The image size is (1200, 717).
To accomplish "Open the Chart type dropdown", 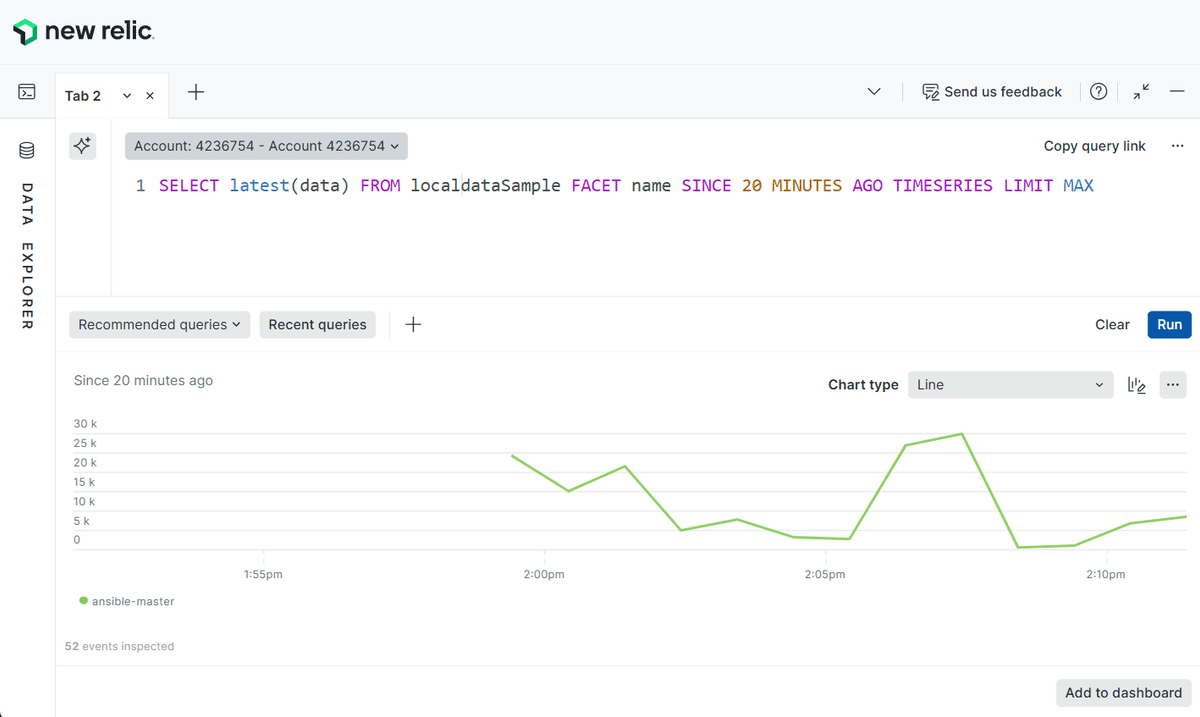I will click(1010, 384).
